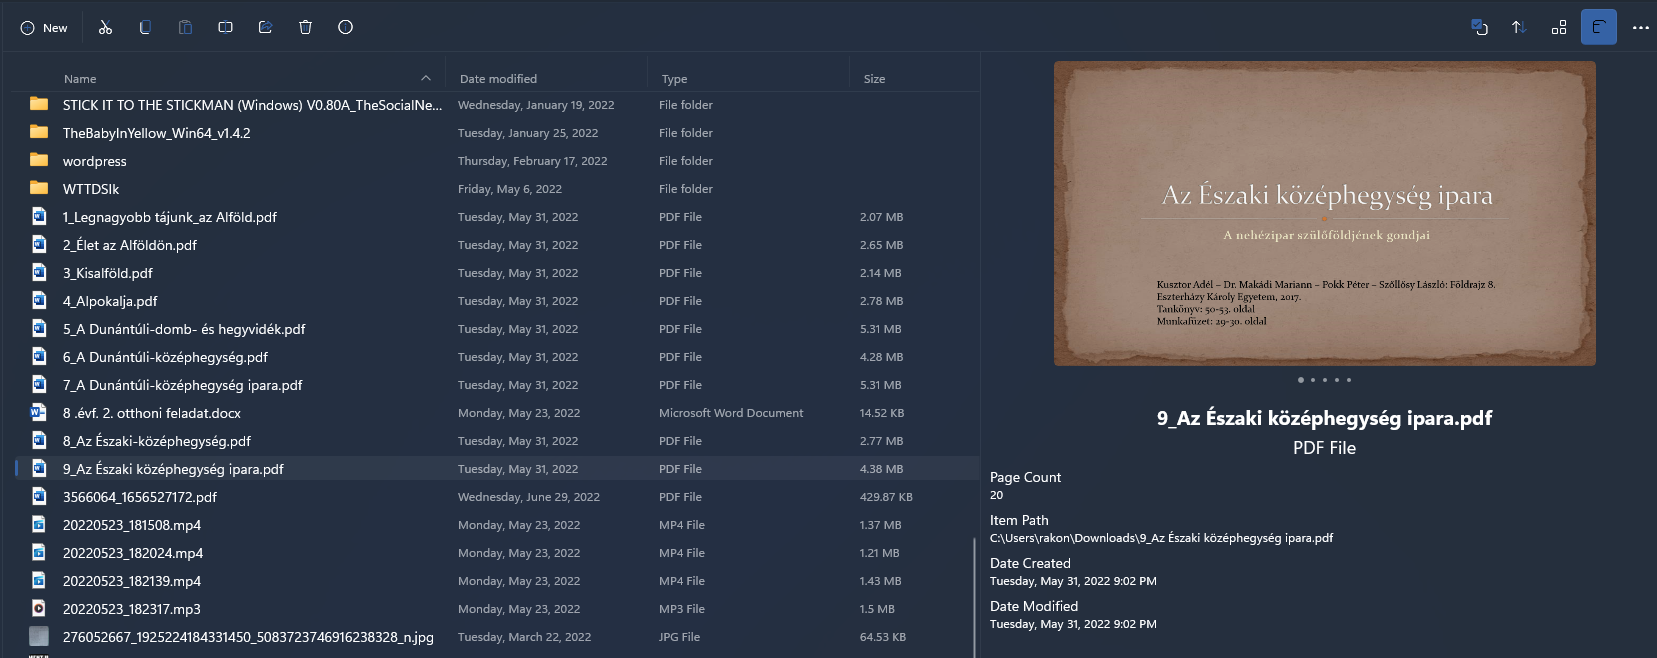Click the Word icon of 8 .évf. 2. otthoni feladat.docx

[39, 412]
